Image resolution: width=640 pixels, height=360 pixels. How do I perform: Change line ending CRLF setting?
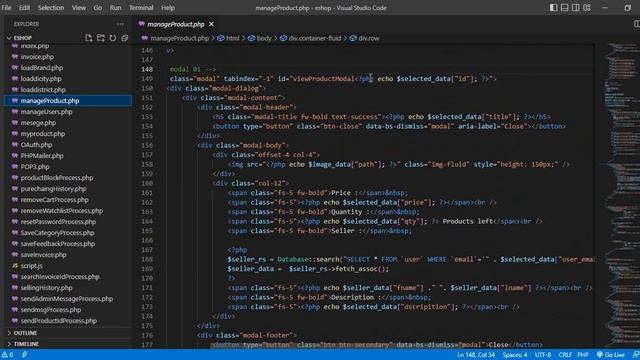(565, 355)
